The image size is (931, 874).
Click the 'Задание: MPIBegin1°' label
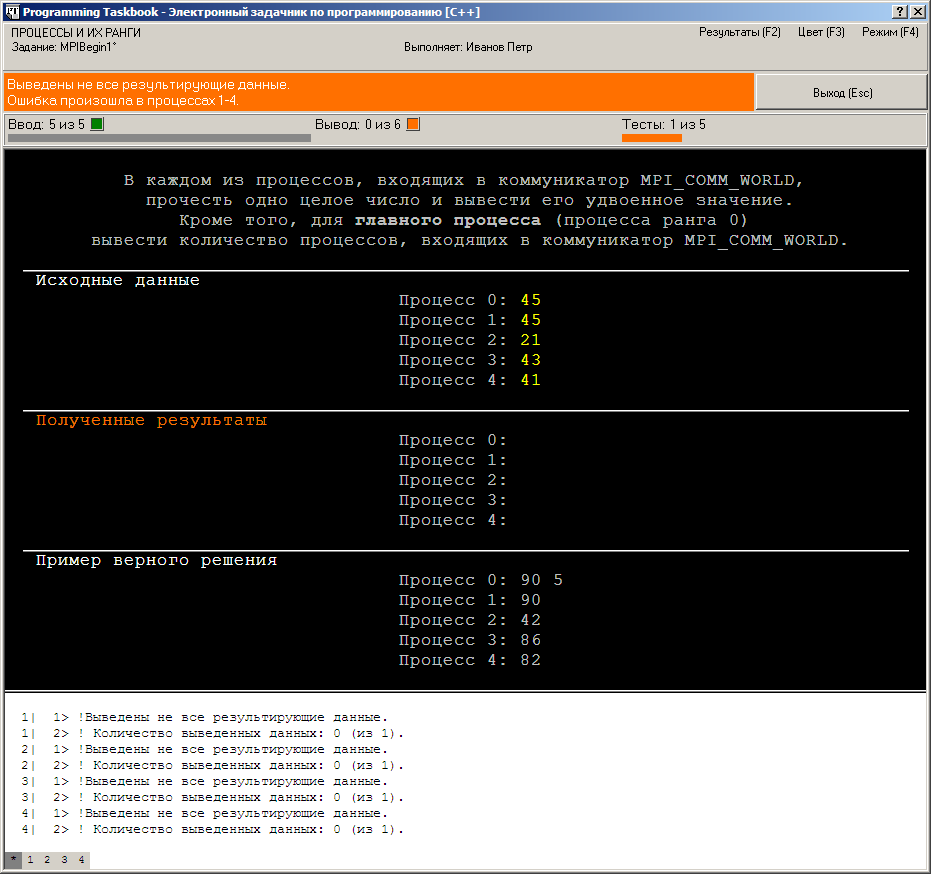click(64, 48)
